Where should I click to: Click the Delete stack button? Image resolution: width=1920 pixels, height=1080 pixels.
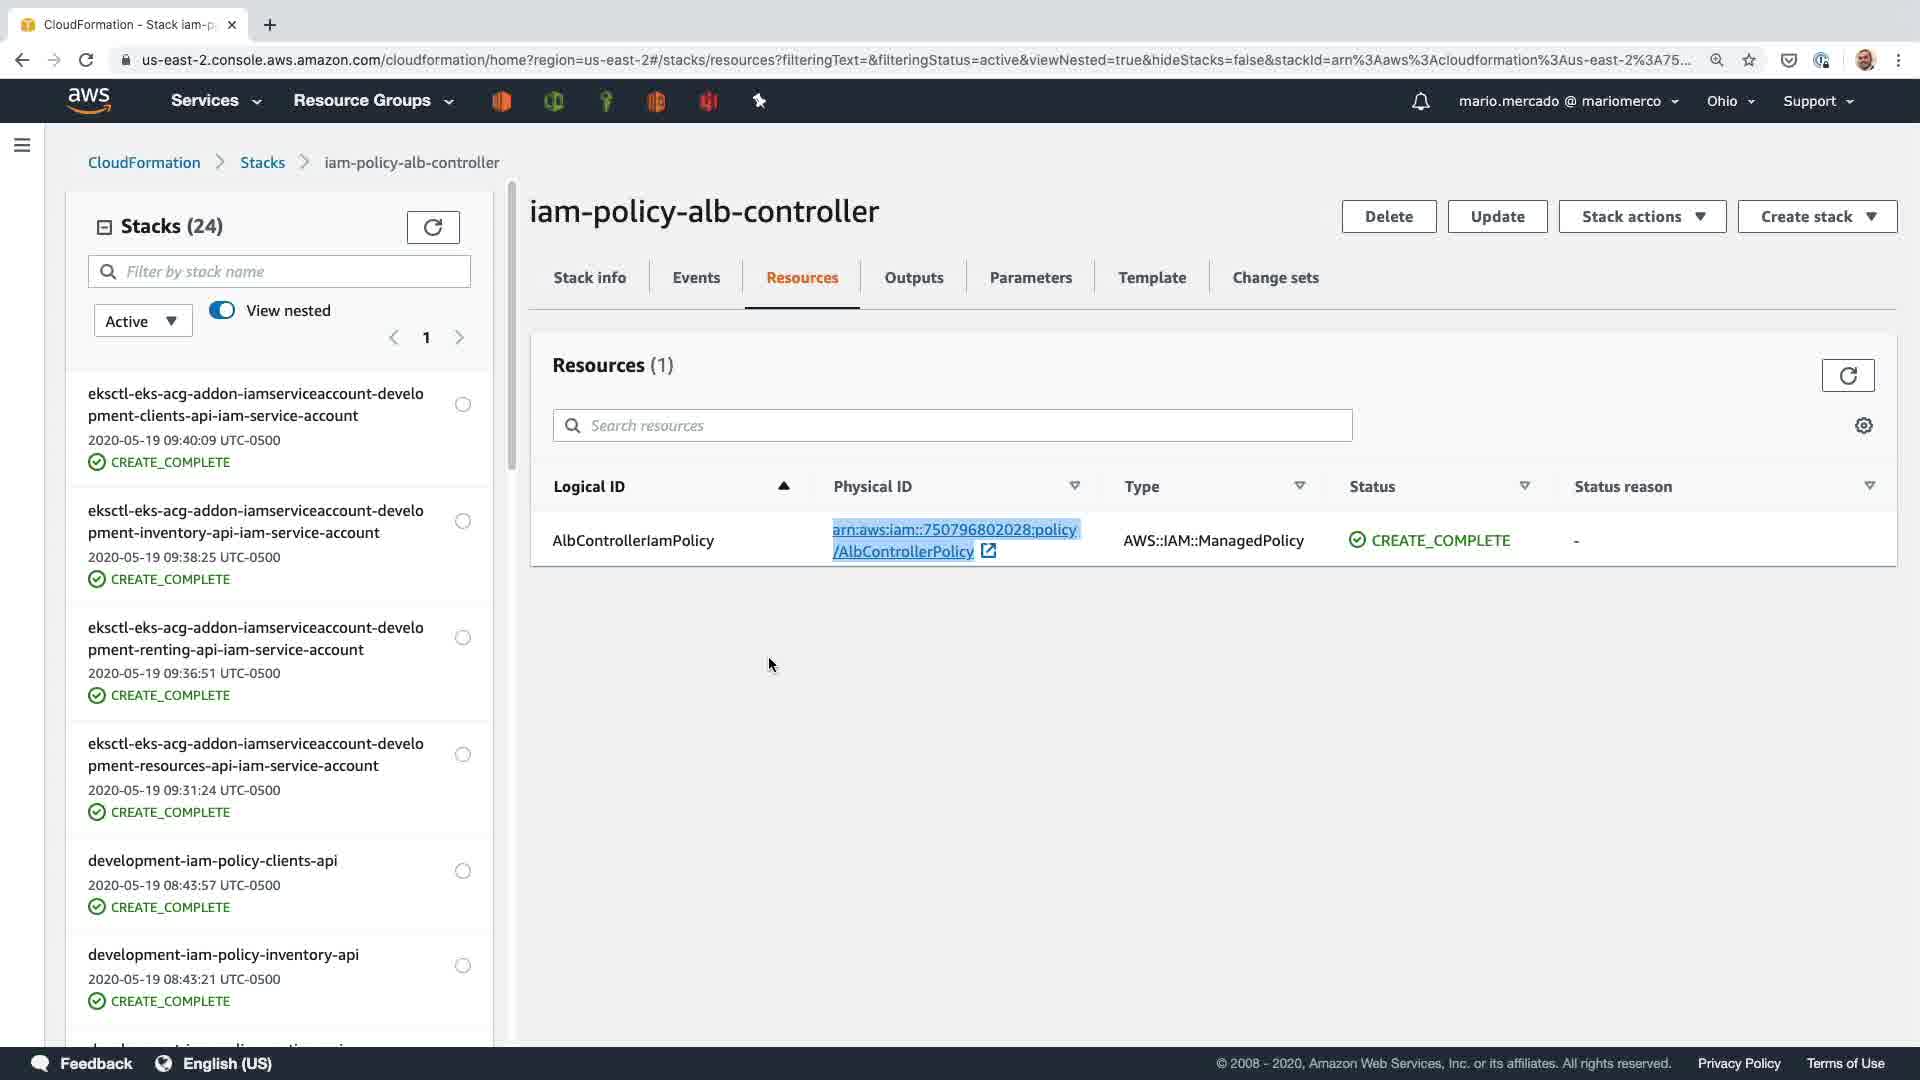[1388, 217]
